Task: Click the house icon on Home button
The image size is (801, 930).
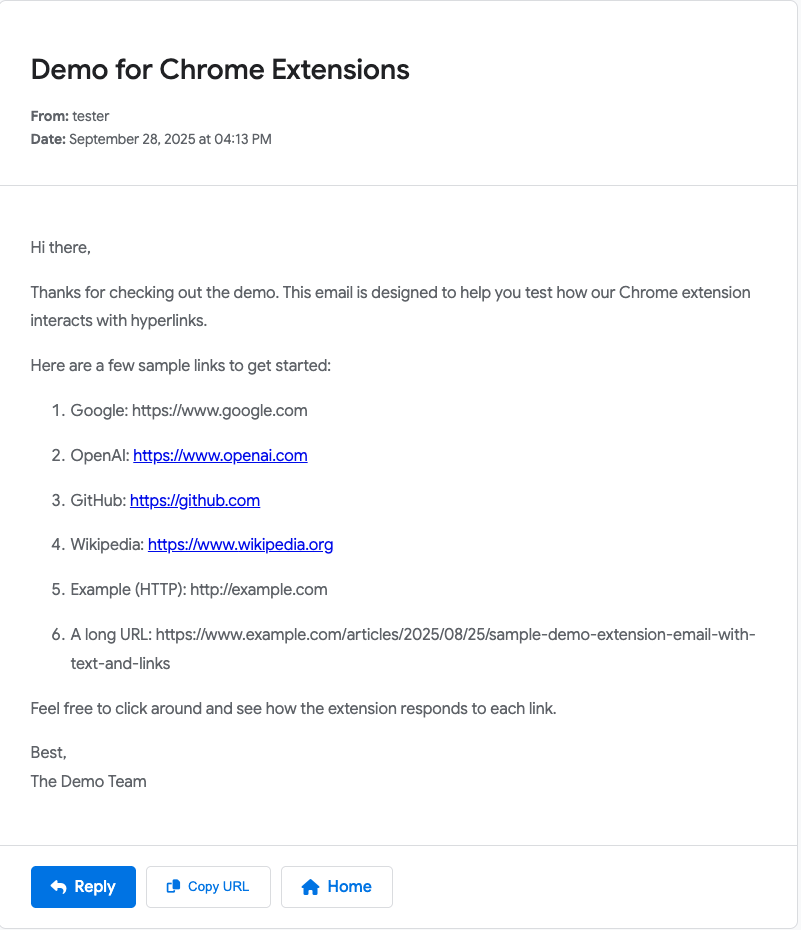Action: (x=310, y=887)
